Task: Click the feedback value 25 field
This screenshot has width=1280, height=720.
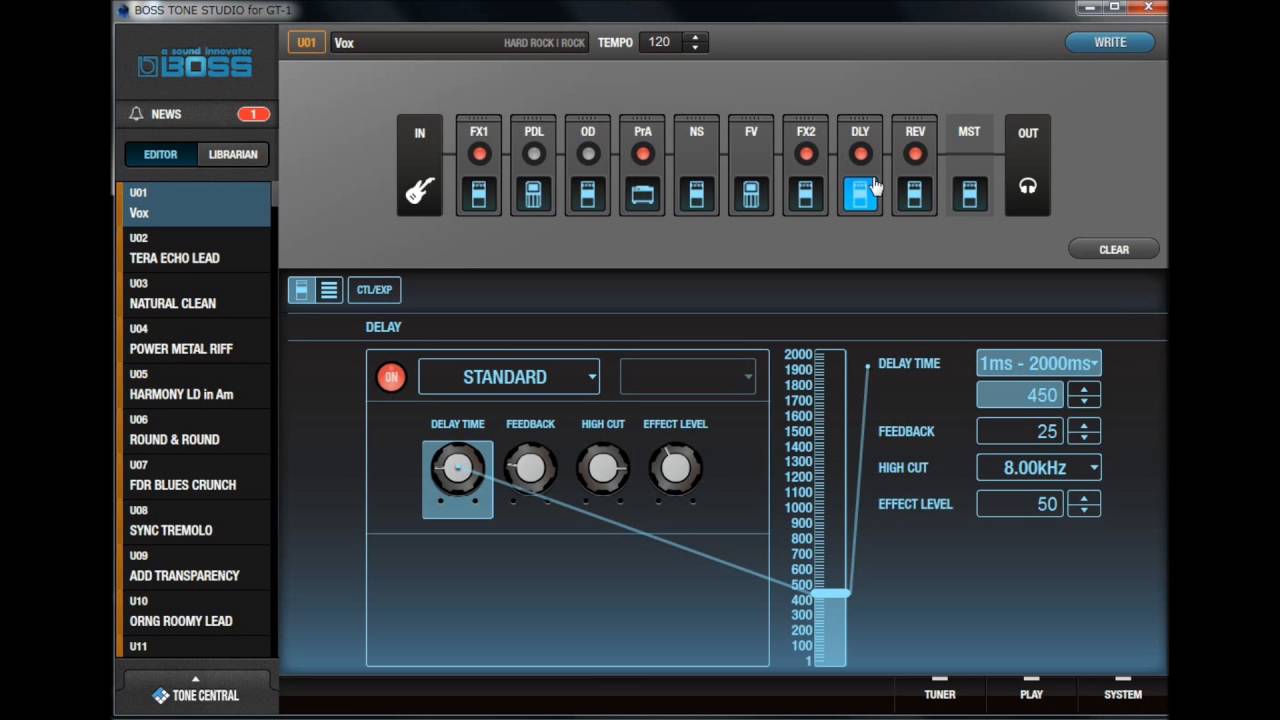Action: pos(1020,431)
